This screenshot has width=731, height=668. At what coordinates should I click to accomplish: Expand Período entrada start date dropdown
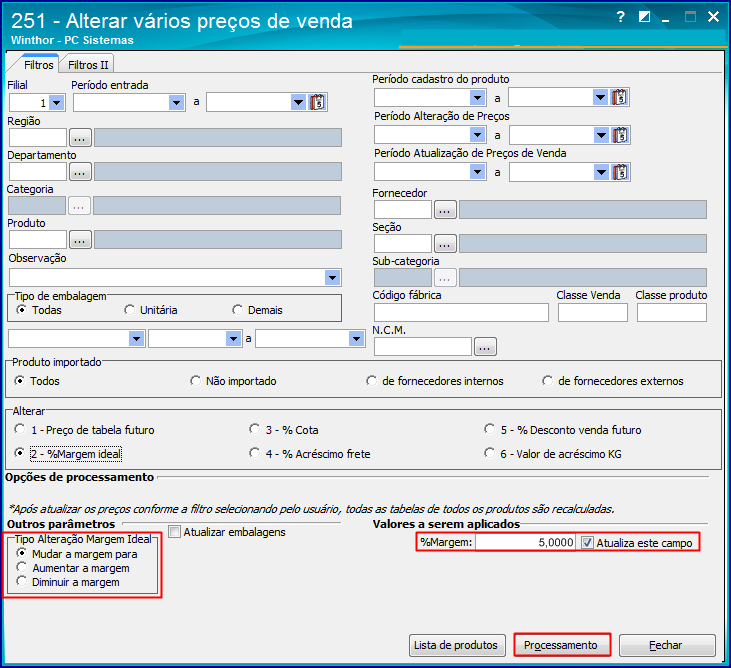click(177, 103)
